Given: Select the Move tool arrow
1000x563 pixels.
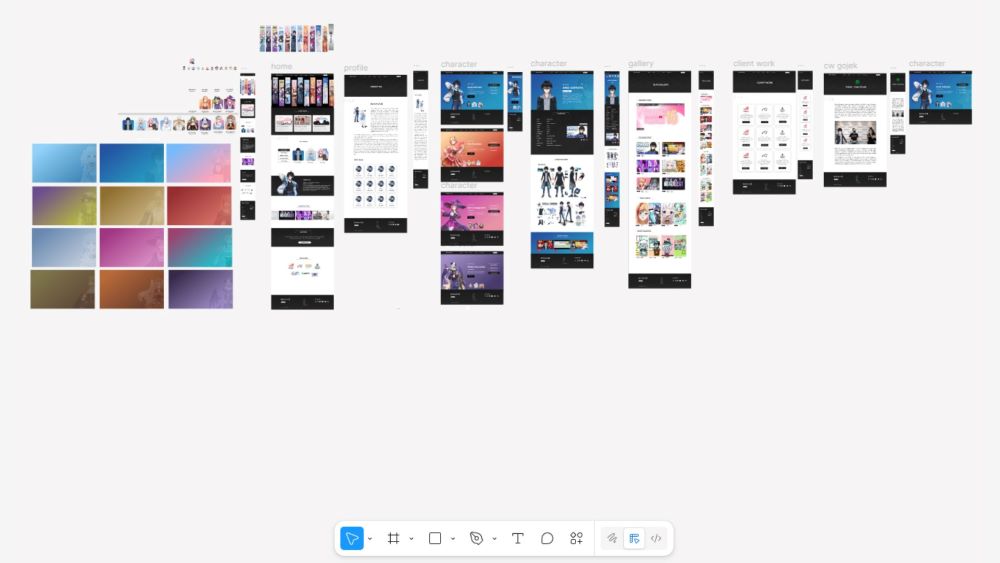Looking at the screenshot, I should (352, 538).
